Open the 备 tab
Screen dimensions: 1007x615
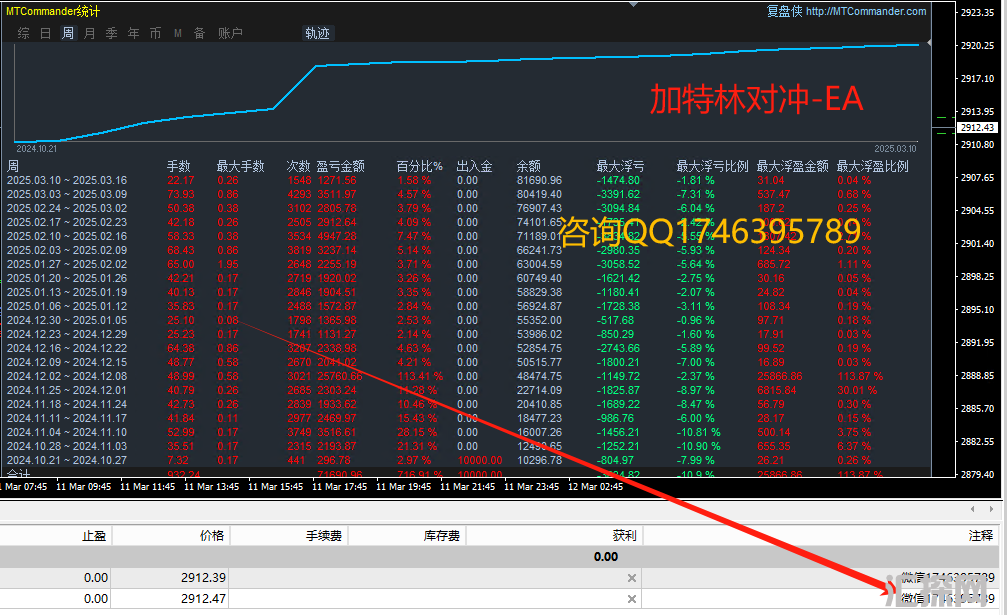coord(200,33)
